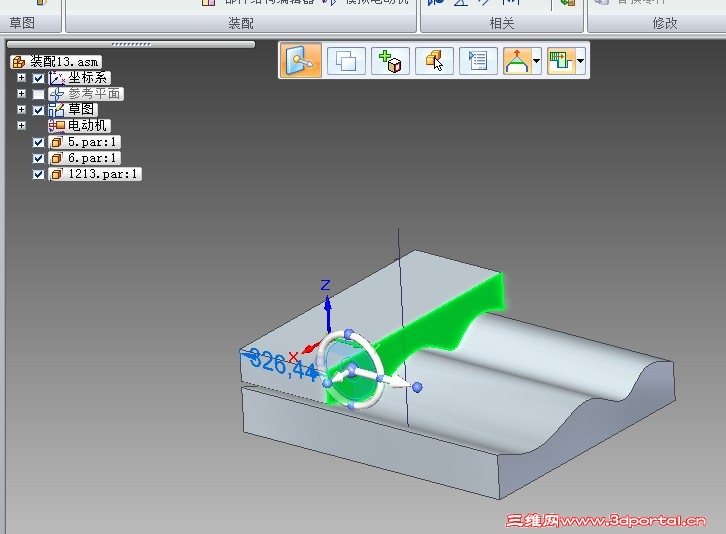This screenshot has width=726, height=534.
Task: Click the blue knob at steering wheel arrow end
Action: point(417,387)
